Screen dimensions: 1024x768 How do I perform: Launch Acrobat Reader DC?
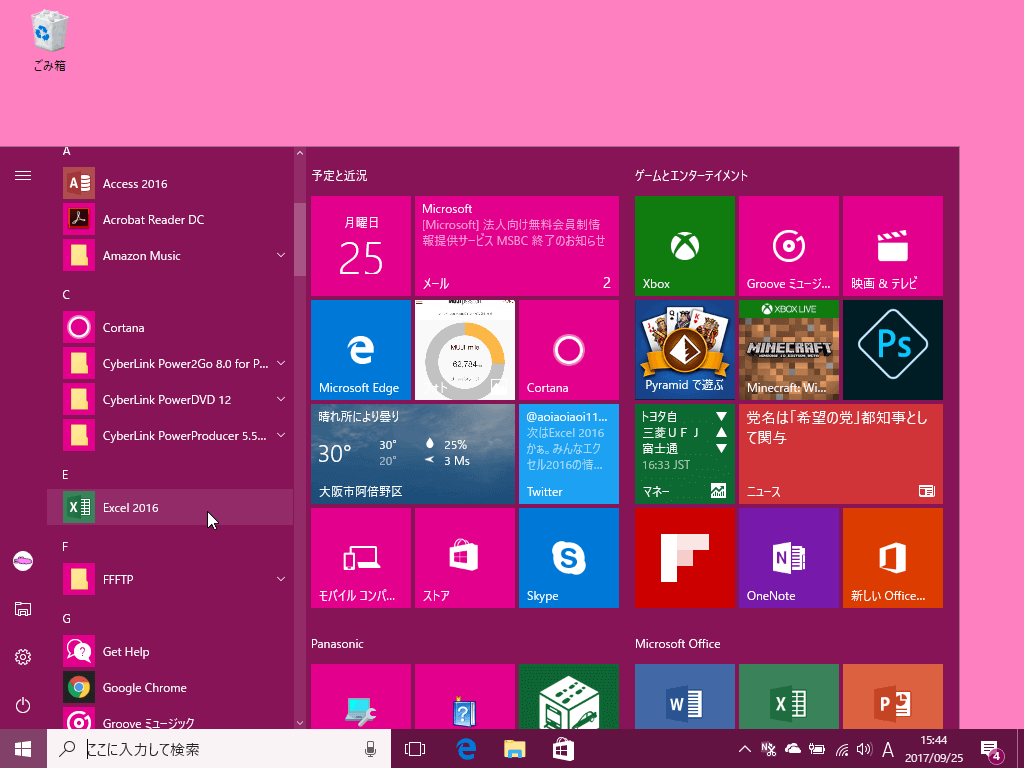(x=170, y=219)
